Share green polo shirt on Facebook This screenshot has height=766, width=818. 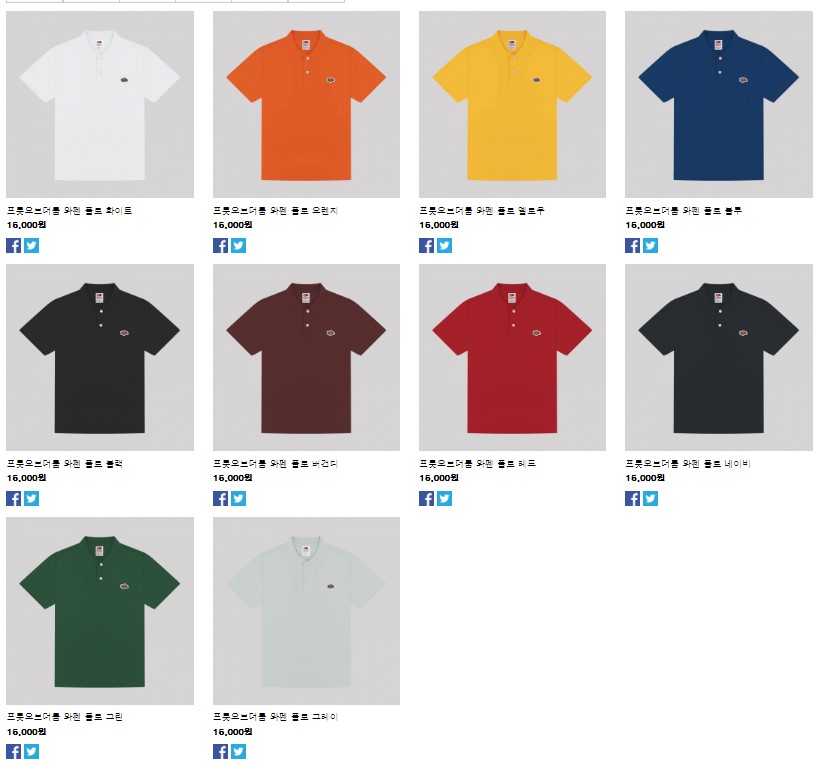click(x=14, y=751)
